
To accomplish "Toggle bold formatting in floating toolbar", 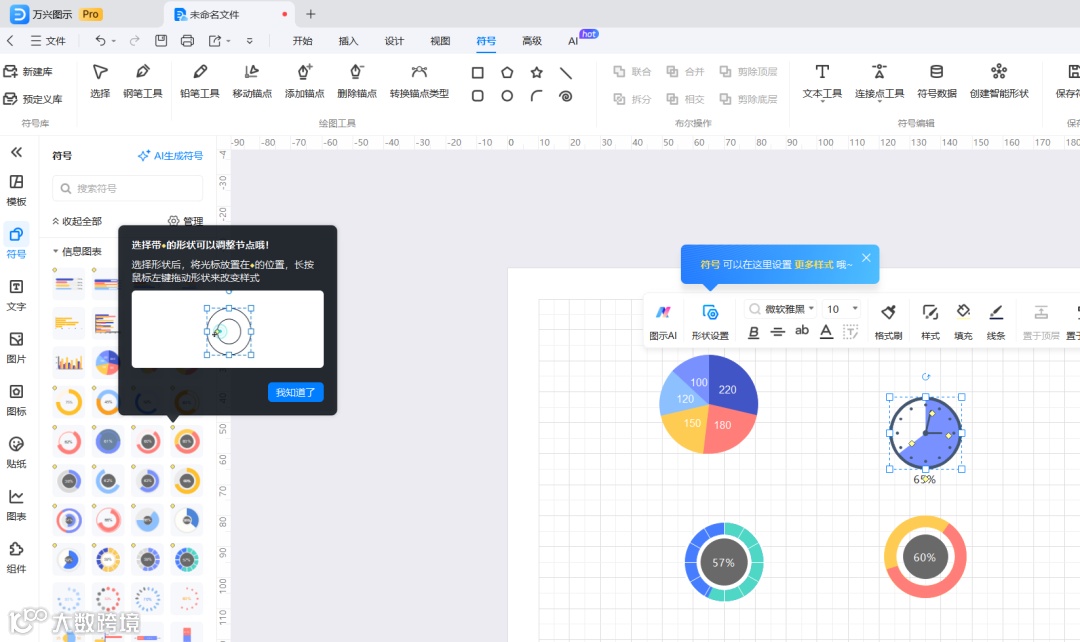I will pos(754,332).
